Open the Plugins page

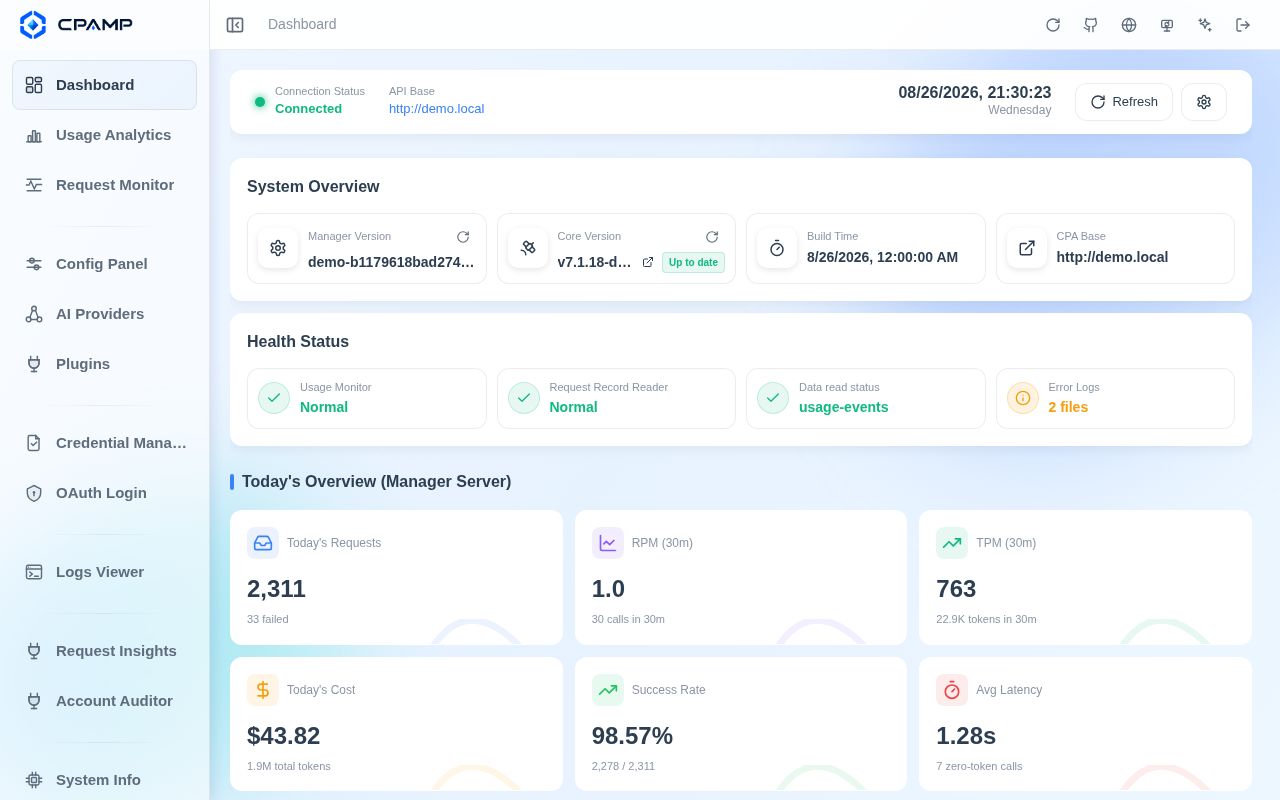104,364
